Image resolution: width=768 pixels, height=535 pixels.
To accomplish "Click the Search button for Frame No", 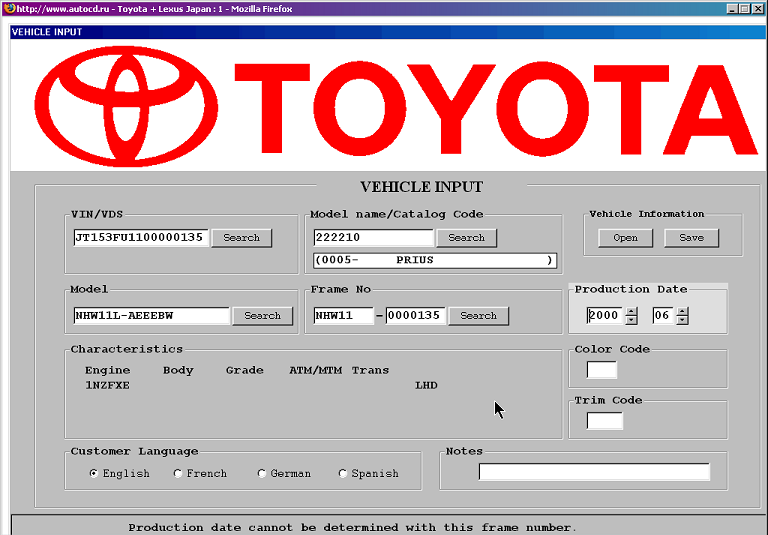I will tap(479, 316).
